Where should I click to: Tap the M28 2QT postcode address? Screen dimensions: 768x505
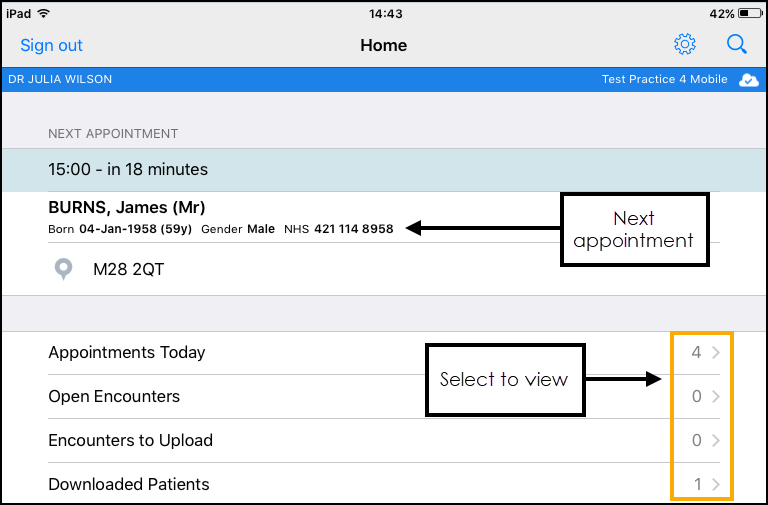tap(128, 268)
